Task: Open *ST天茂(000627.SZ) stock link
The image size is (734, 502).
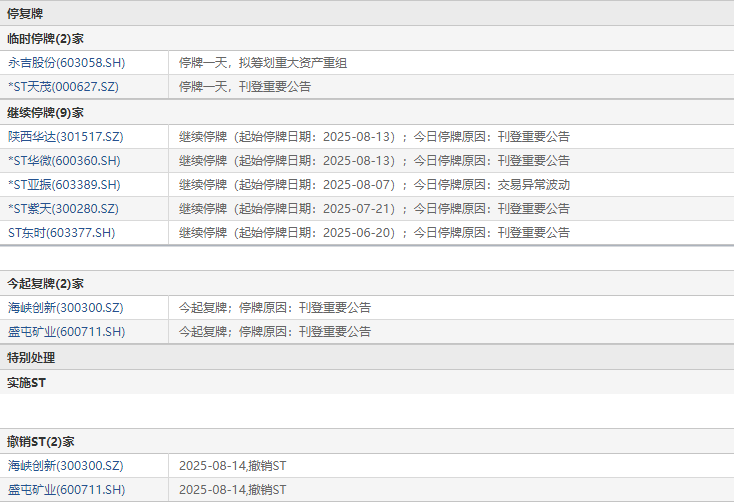Action: tap(63, 87)
